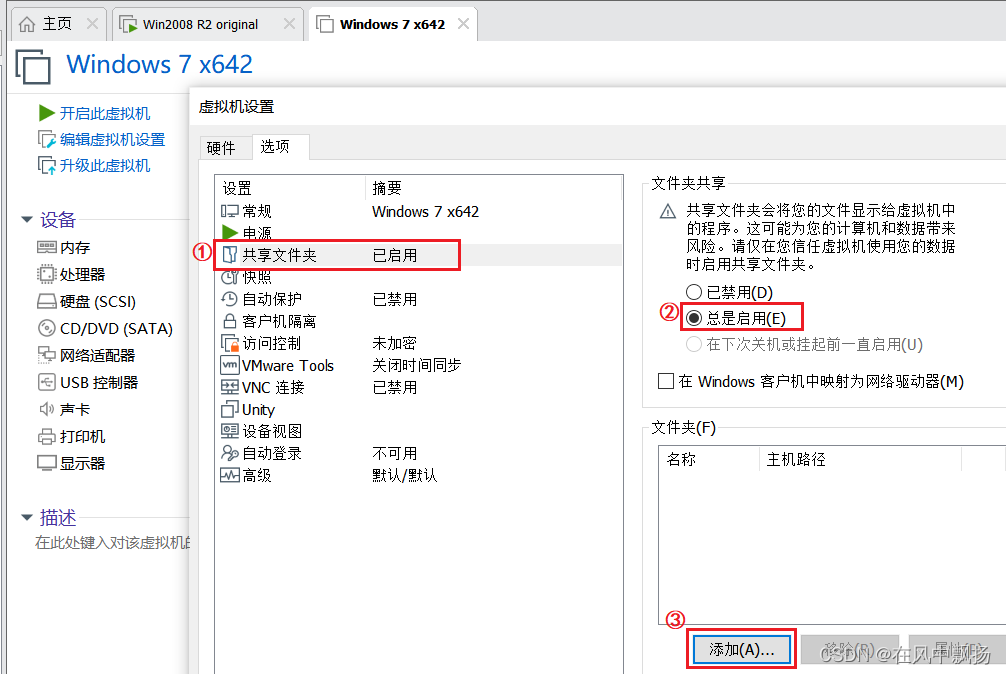Click the monitor icon for 显示器
The height and width of the screenshot is (674, 1006).
pos(46,463)
